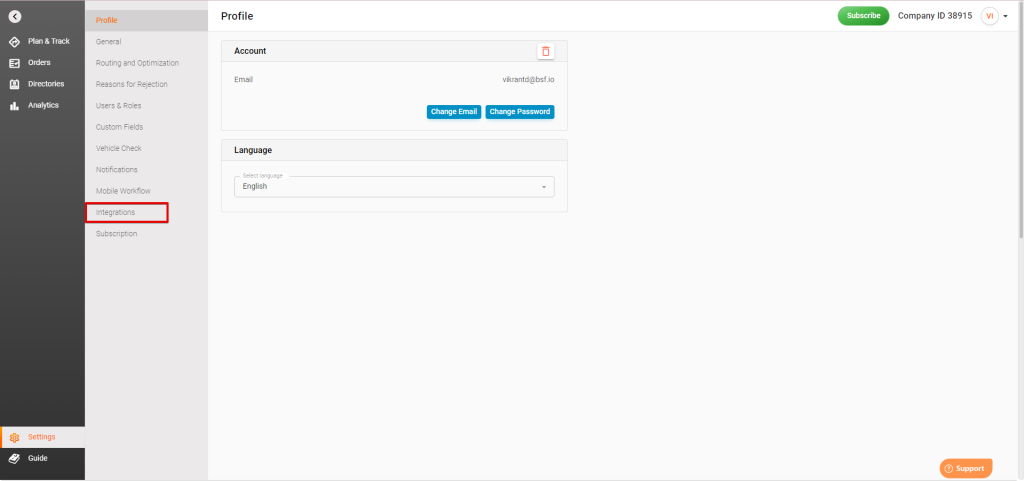The image size is (1024, 481).
Task: Go to Mobile Workflow settings
Action: click(123, 191)
